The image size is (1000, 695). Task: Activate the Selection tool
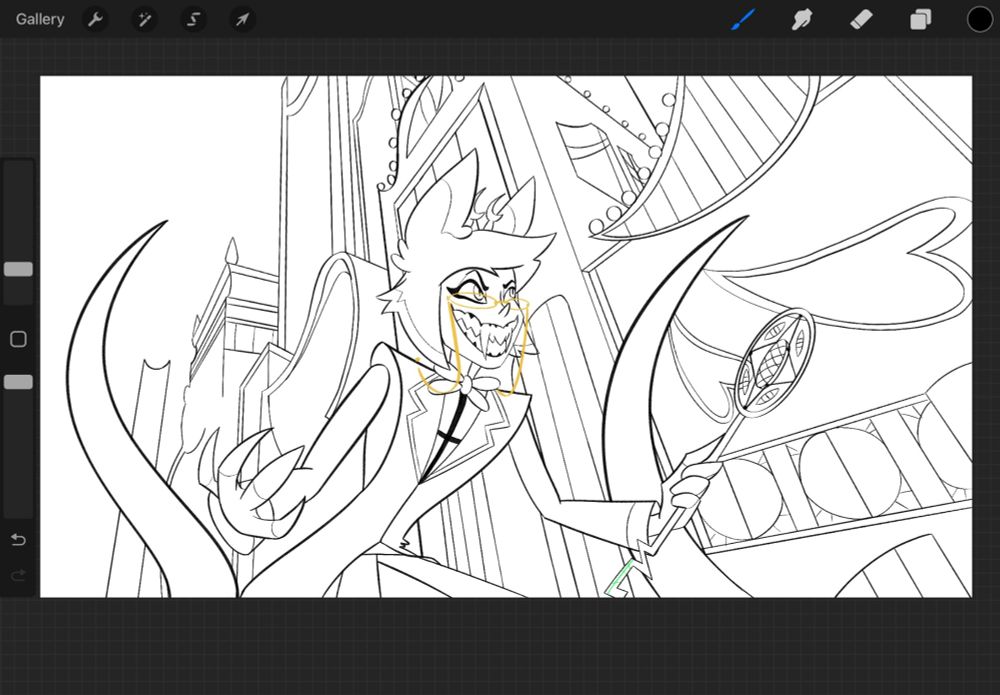pos(193,20)
